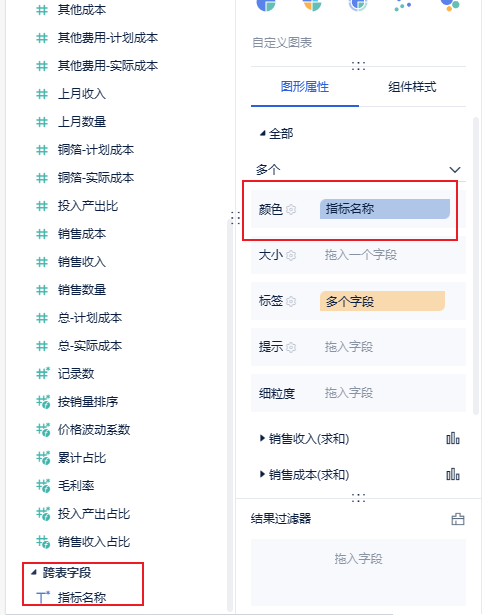Select the scatter dots chart type icon
Image resolution: width=494 pixels, height=615 pixels.
[403, 5]
